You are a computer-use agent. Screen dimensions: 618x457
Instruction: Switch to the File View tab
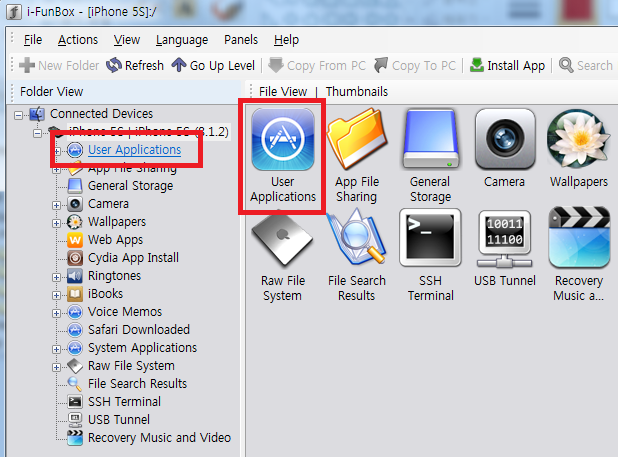283,91
